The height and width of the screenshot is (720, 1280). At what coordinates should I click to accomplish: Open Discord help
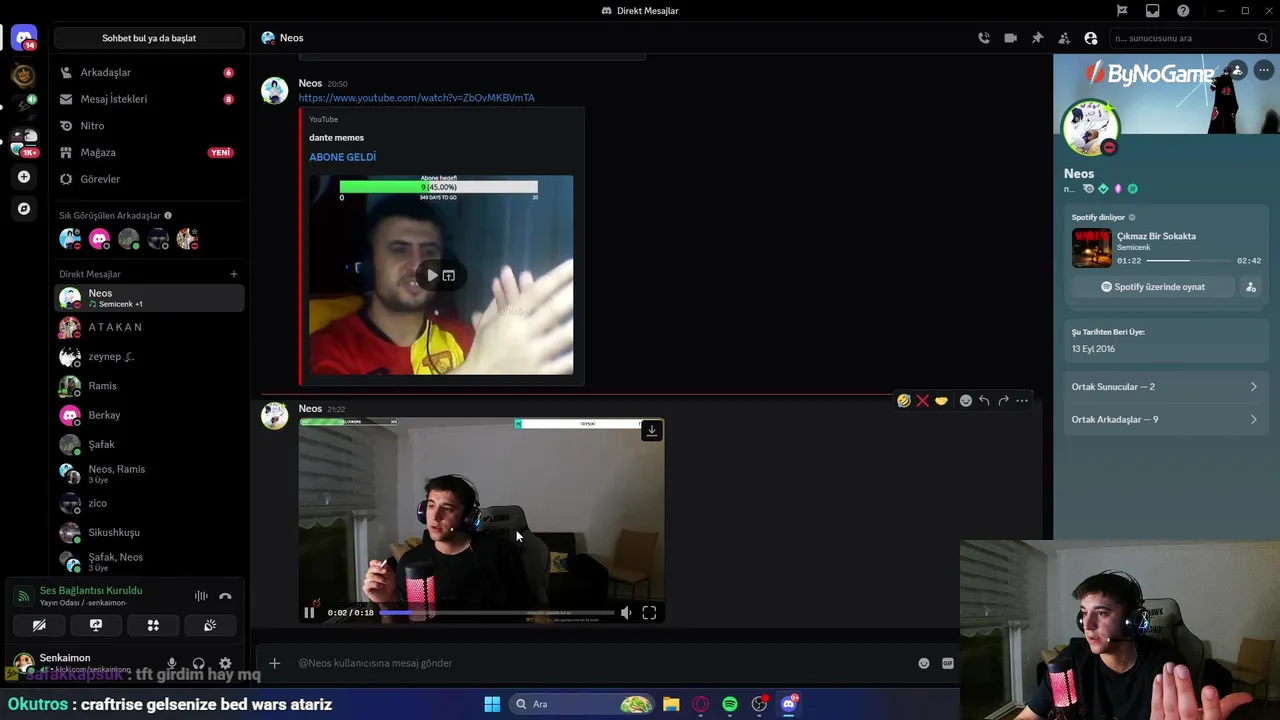tap(1184, 11)
